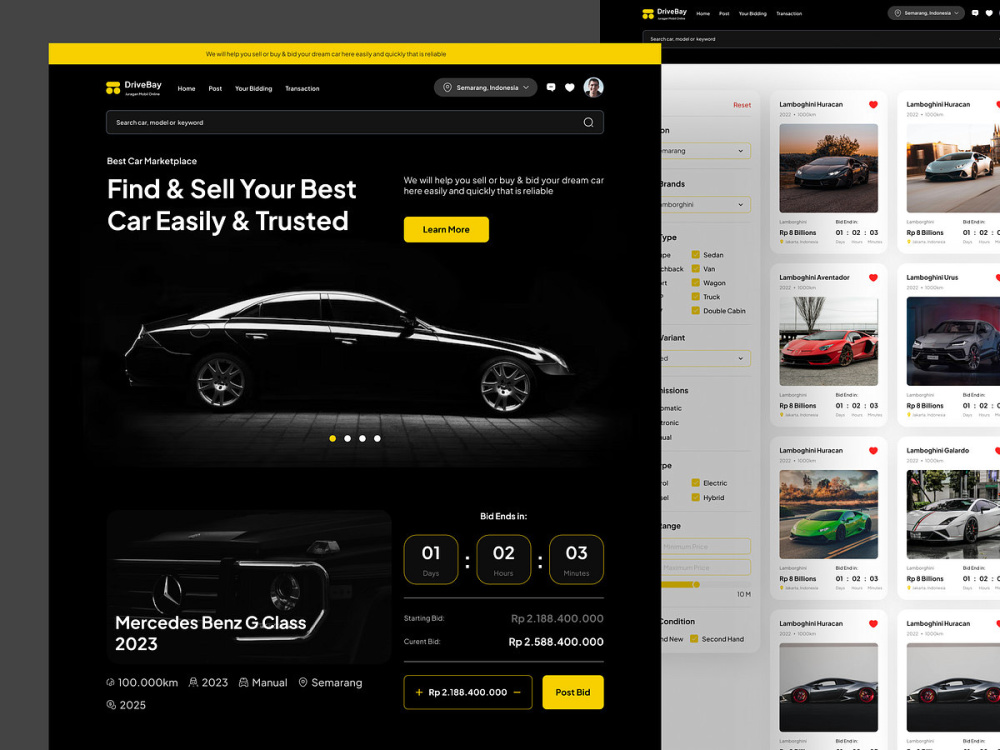Open favorites heart icon in front window header

click(570, 87)
